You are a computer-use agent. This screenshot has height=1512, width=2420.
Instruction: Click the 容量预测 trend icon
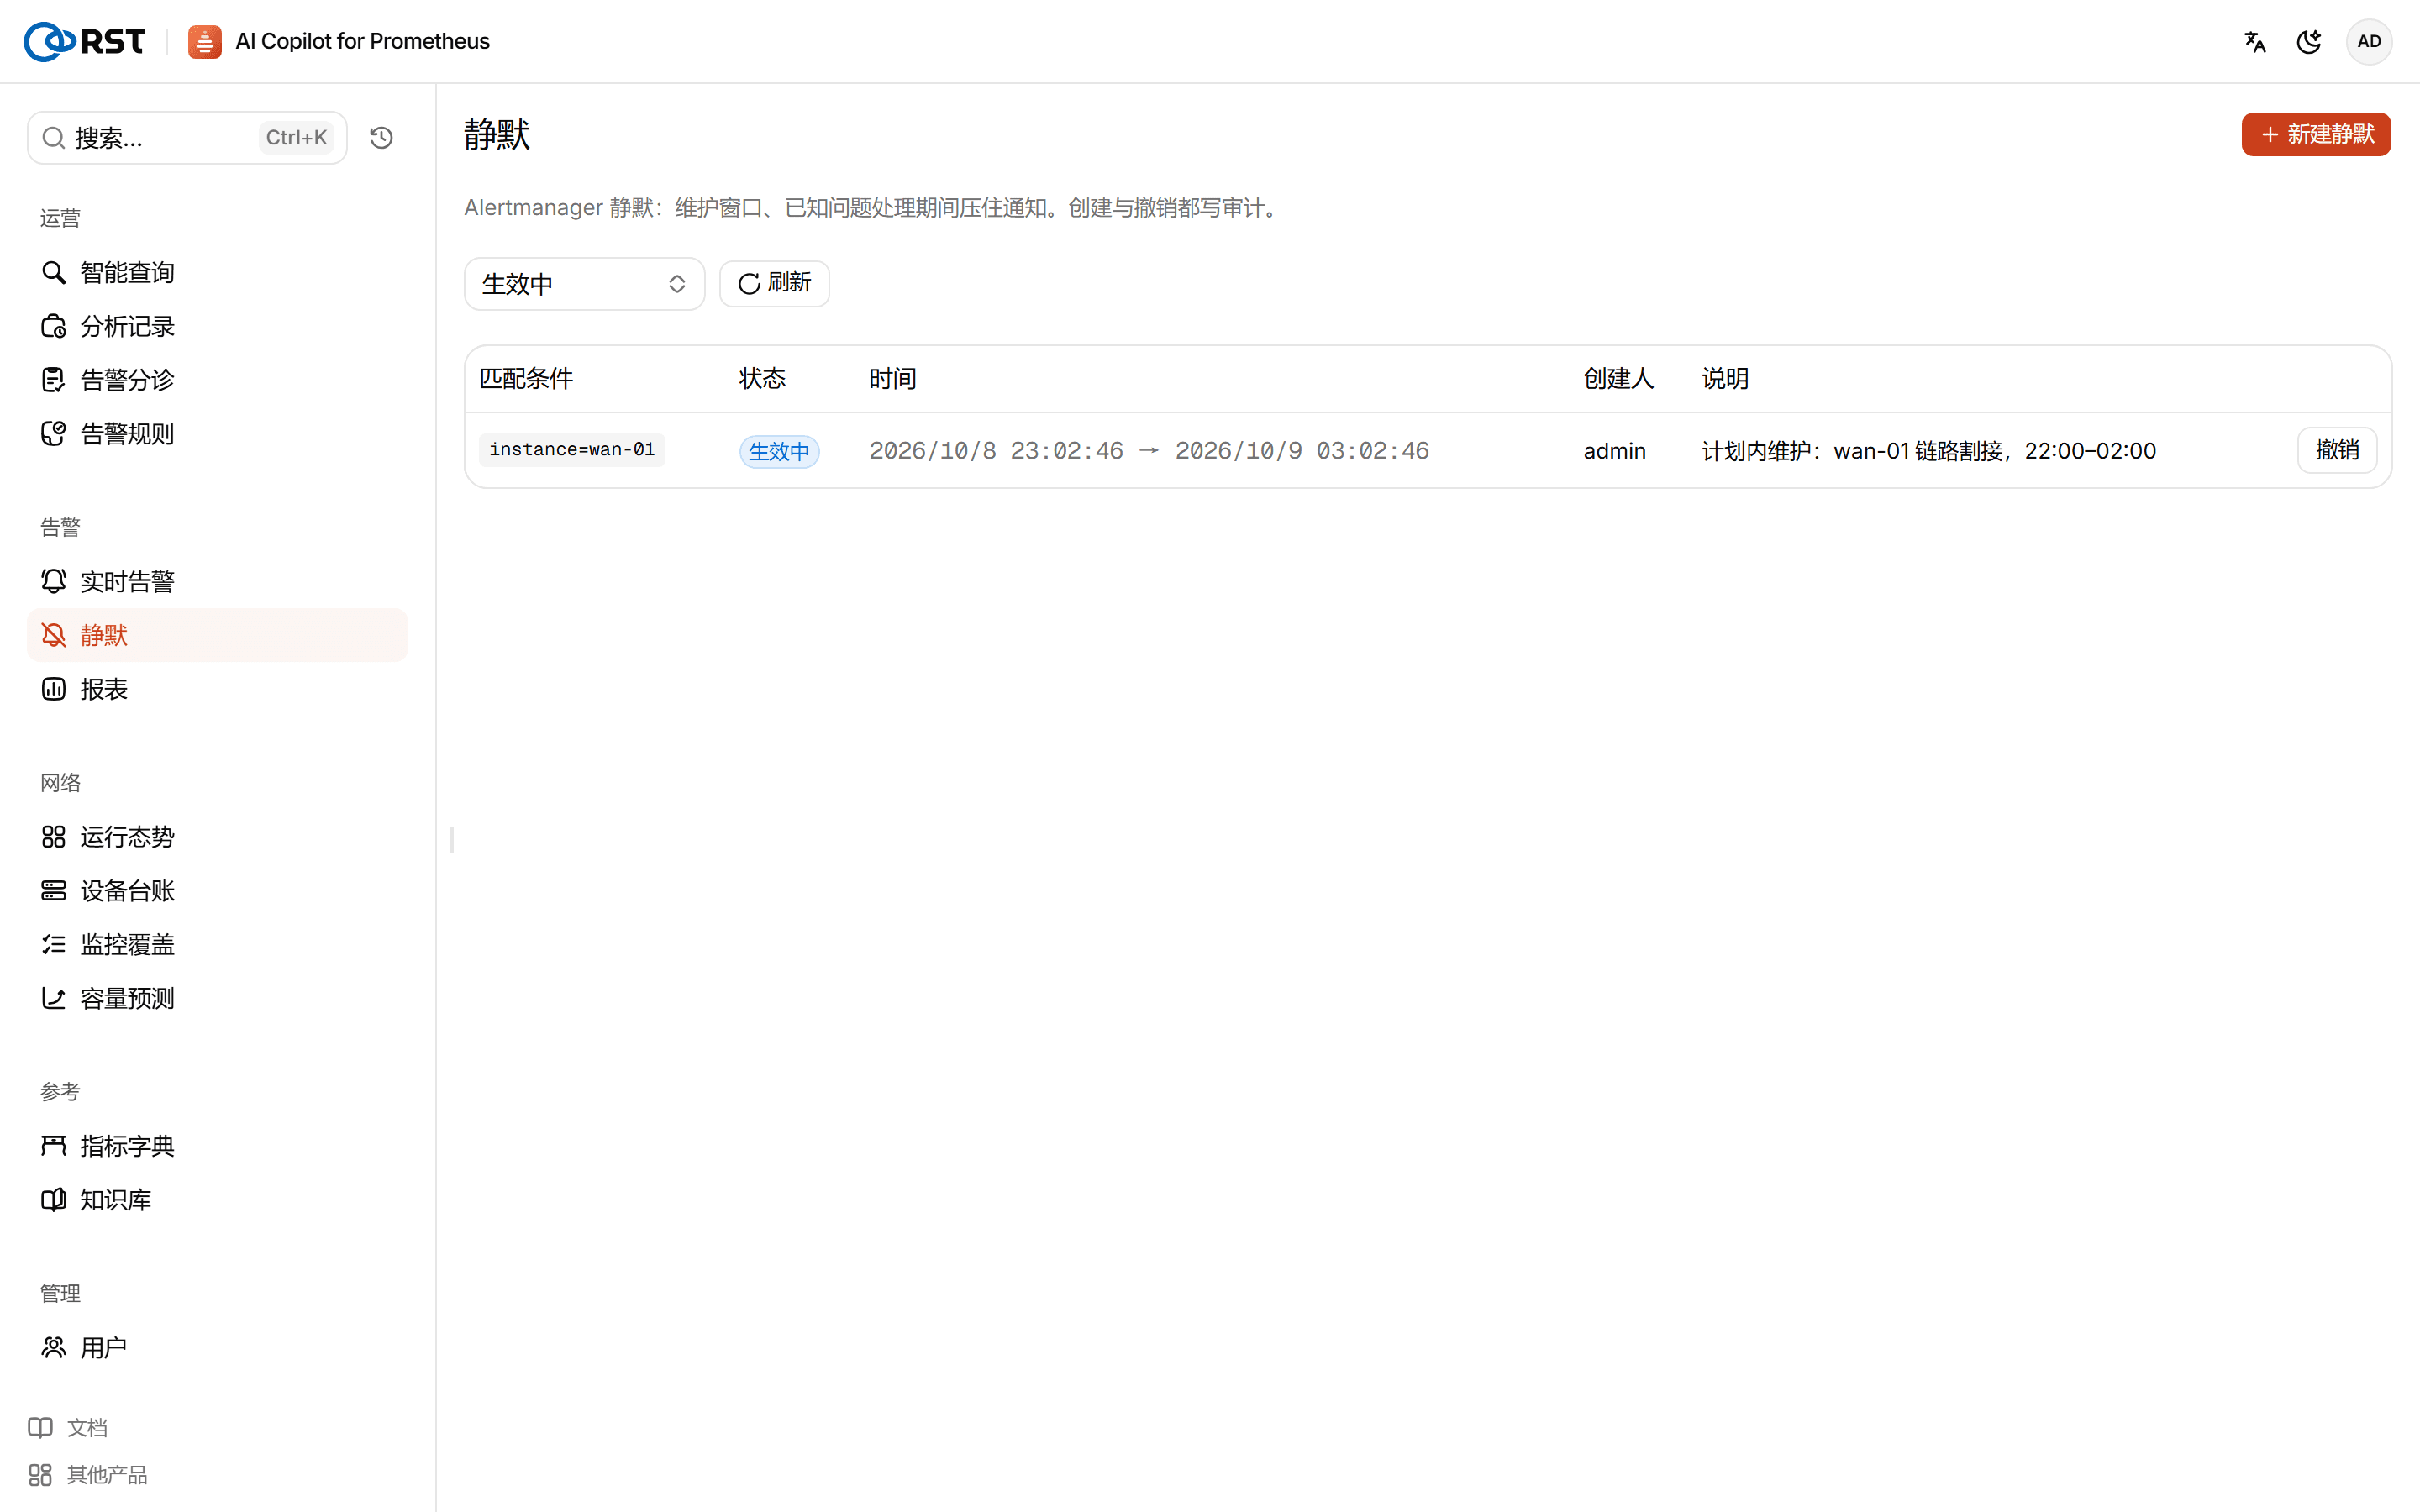pyautogui.click(x=54, y=998)
